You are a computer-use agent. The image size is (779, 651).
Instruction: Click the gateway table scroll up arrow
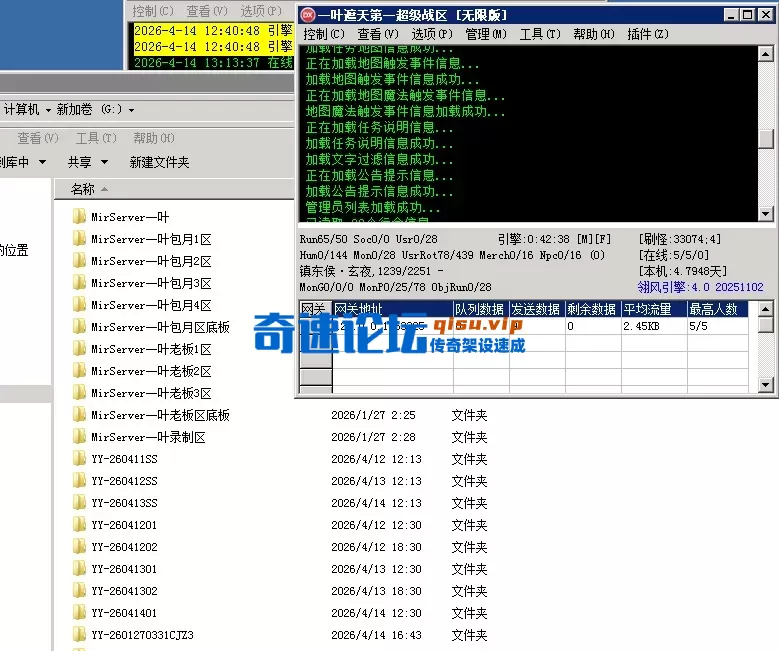[x=766, y=309]
